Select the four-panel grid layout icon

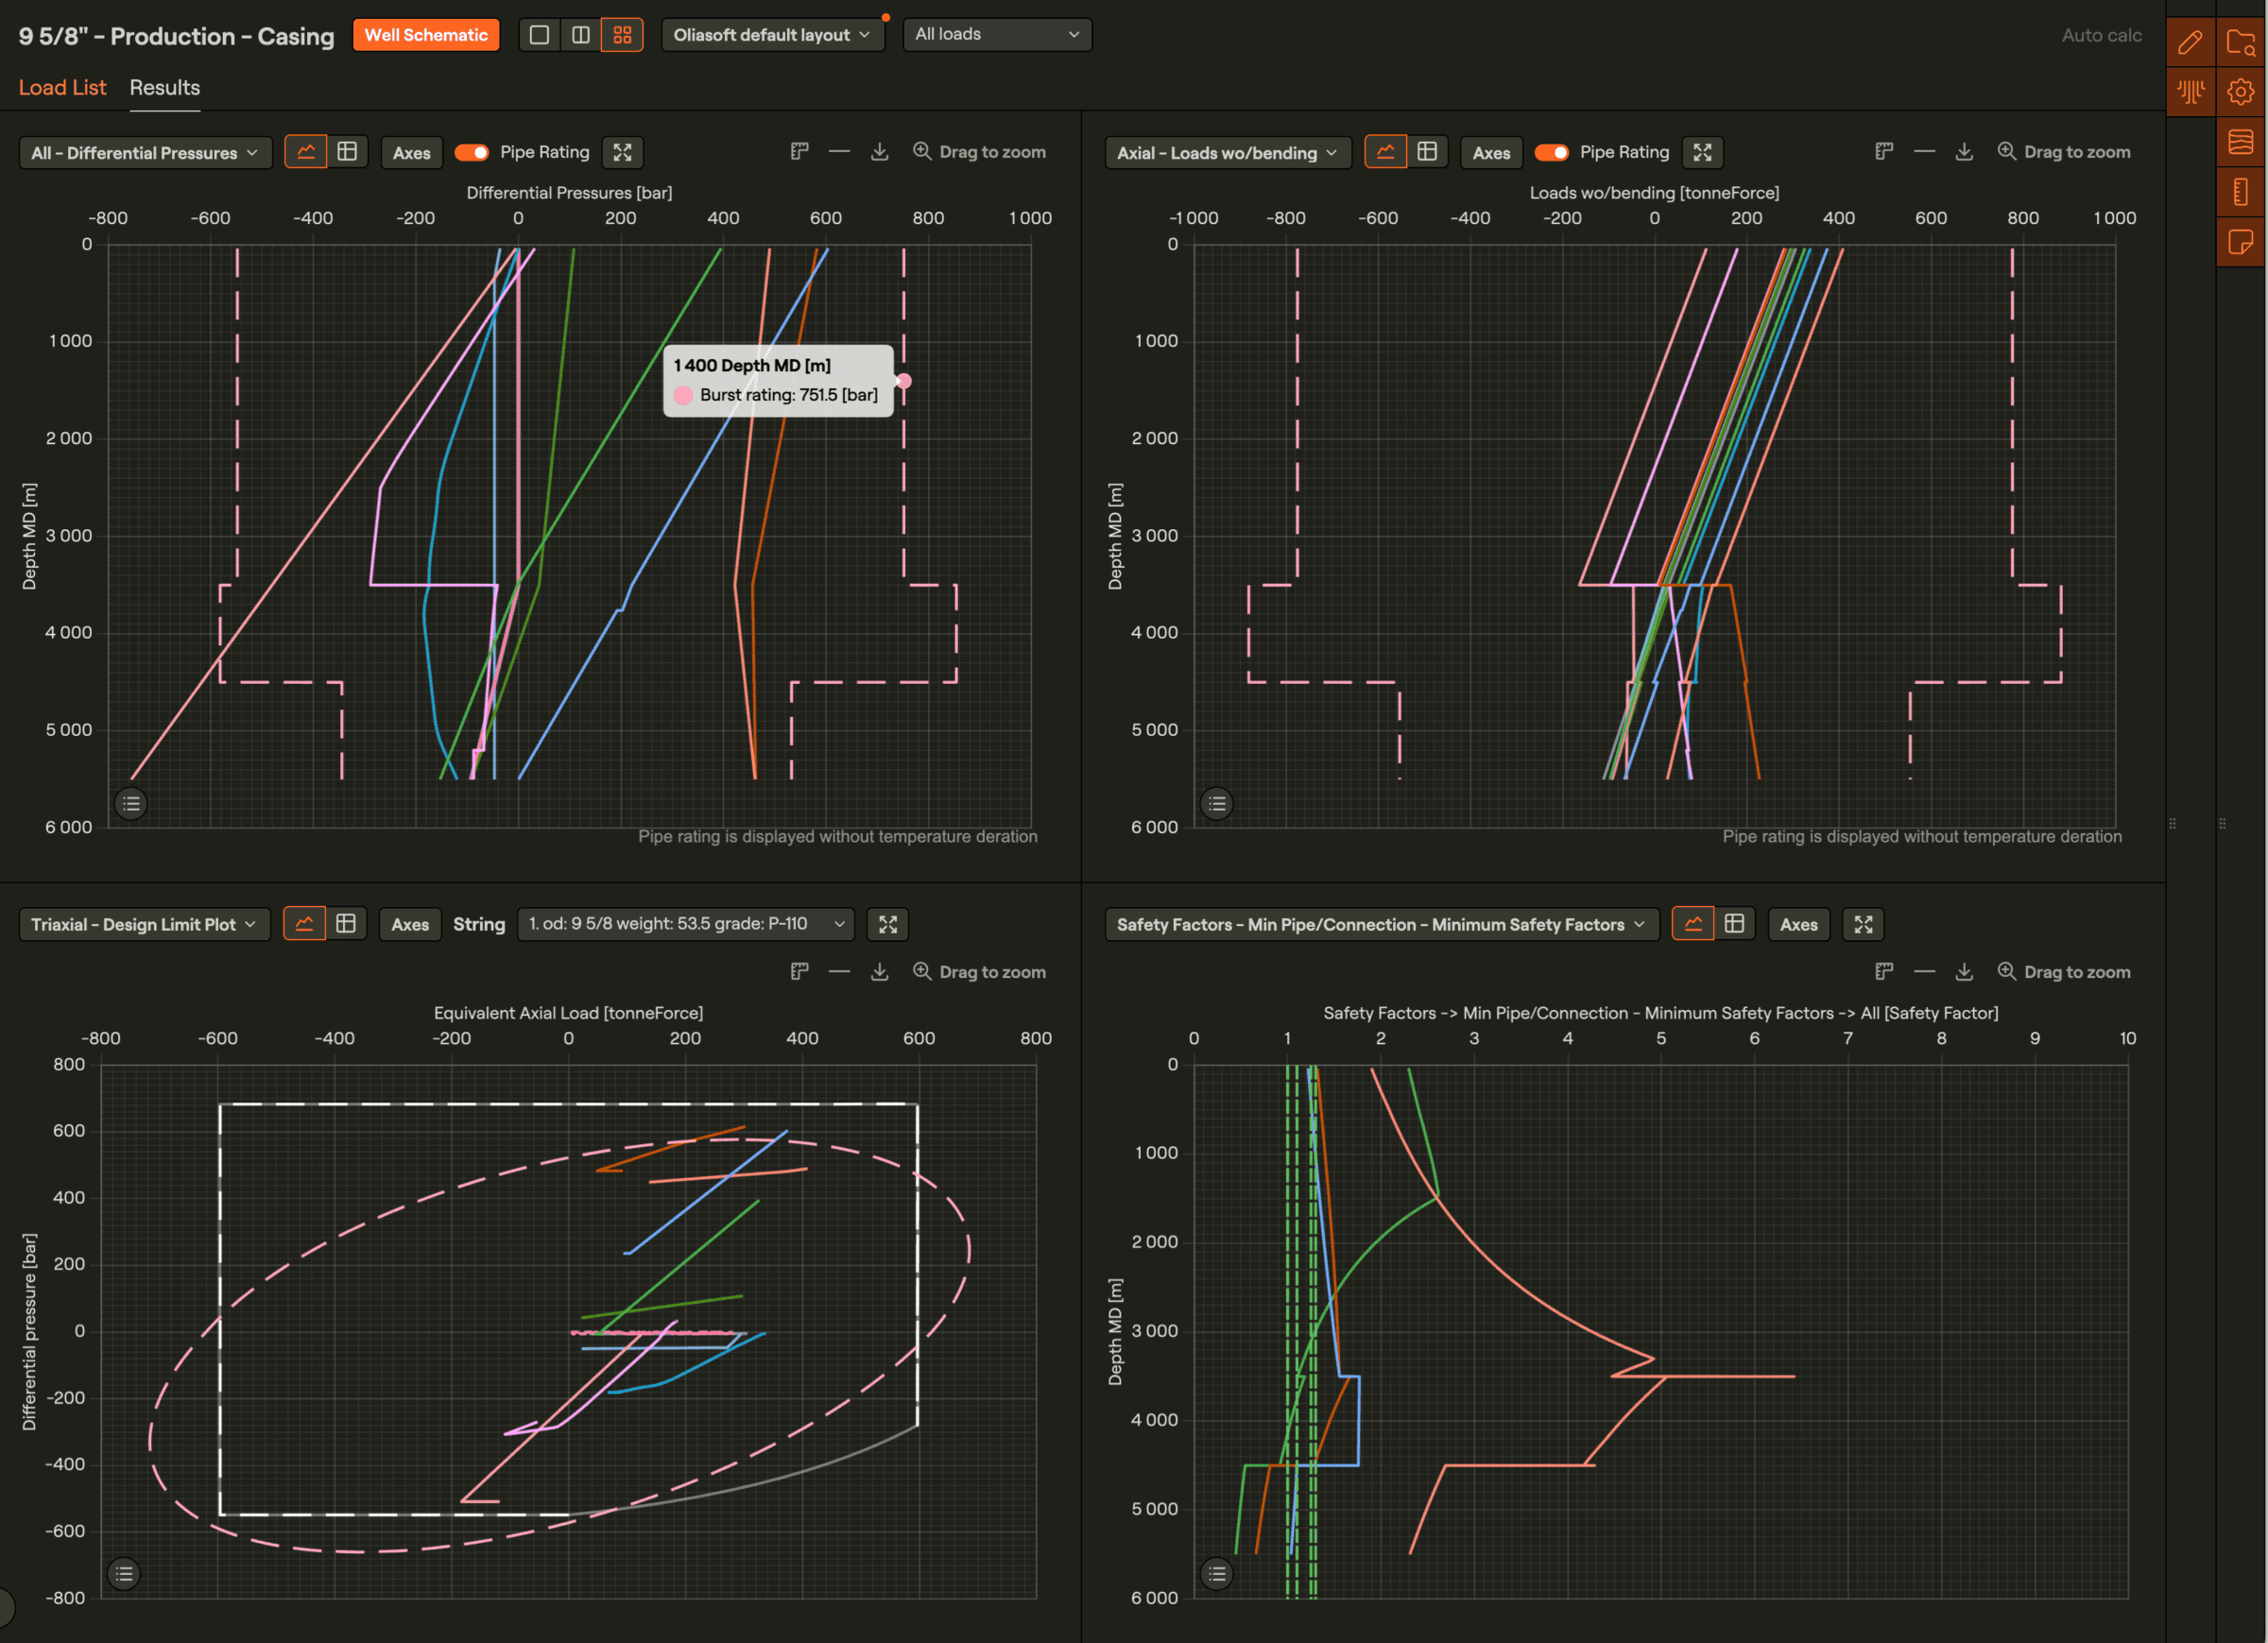pyautogui.click(x=622, y=35)
